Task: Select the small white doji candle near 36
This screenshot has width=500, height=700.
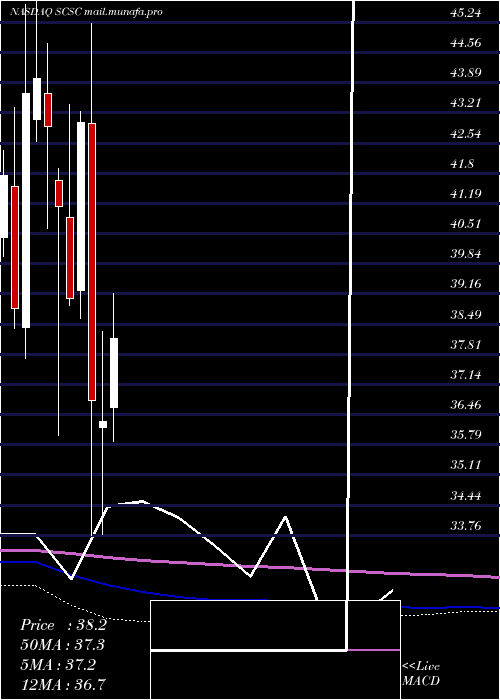Action: (x=103, y=424)
